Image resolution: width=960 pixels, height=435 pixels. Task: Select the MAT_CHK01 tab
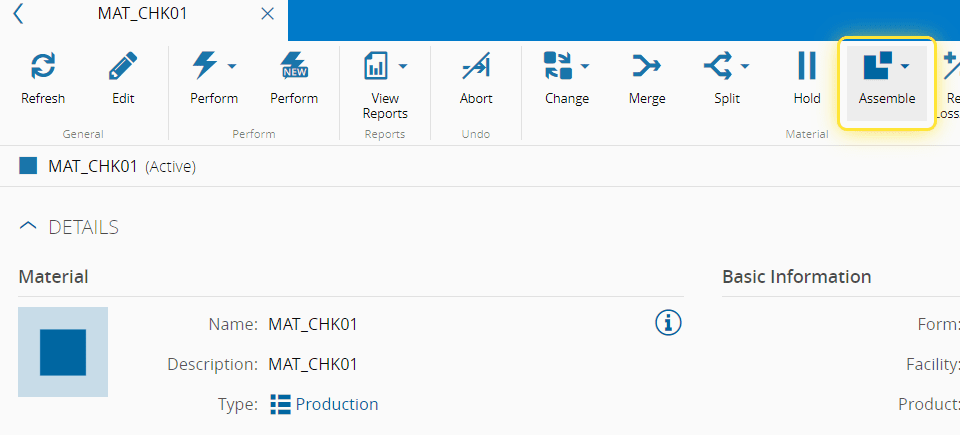pos(142,14)
